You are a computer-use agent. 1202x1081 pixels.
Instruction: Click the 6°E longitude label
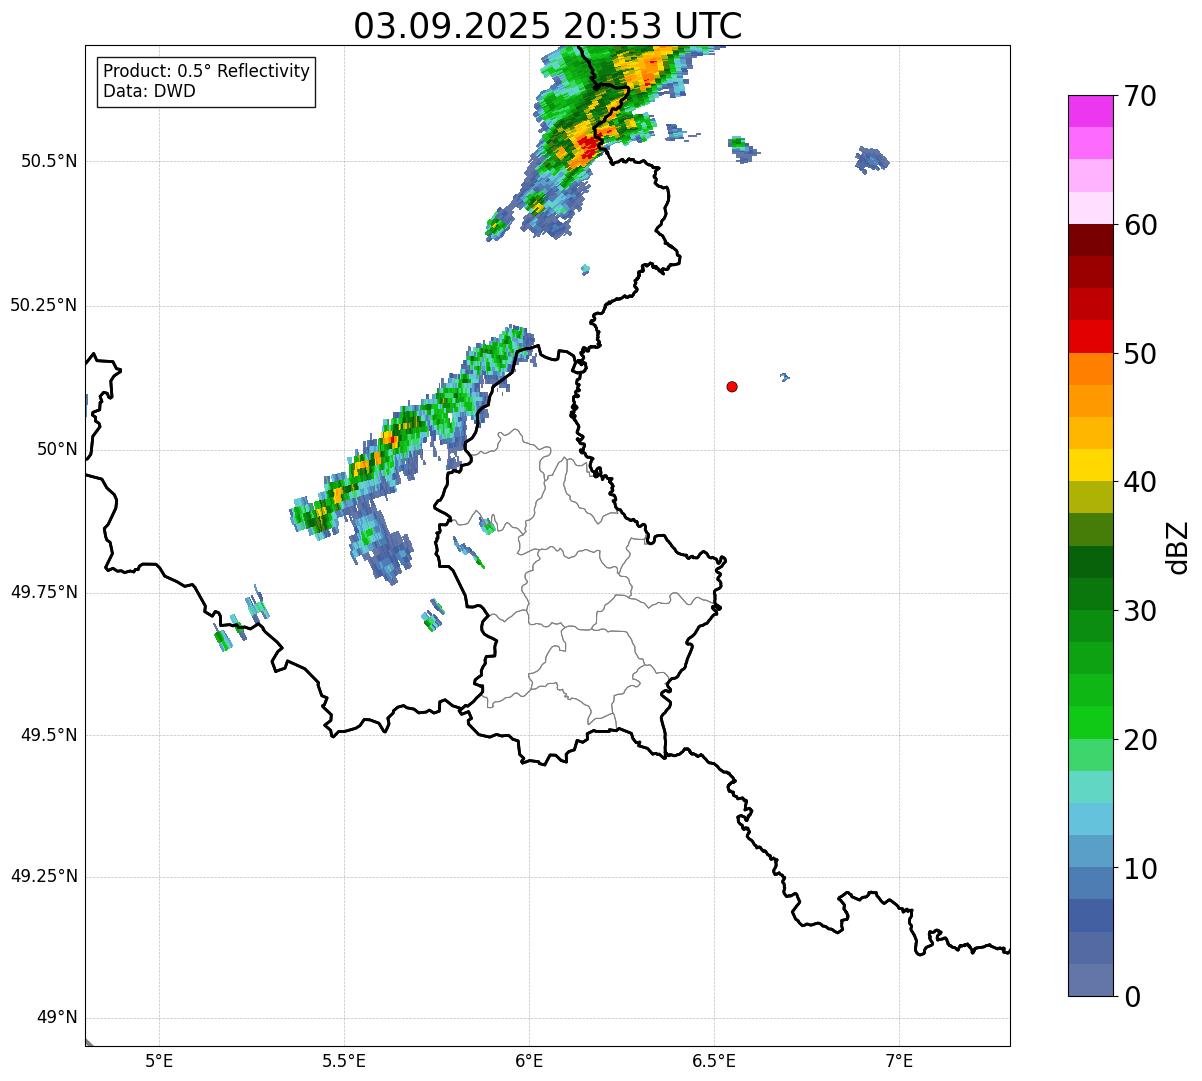[529, 1060]
